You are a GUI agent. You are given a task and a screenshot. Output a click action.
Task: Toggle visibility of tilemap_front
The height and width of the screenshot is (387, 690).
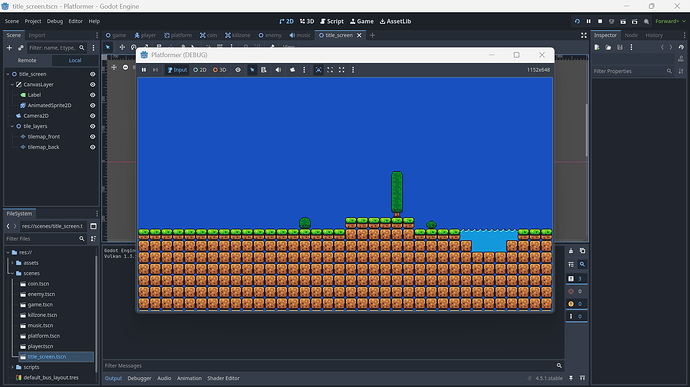pos(92,137)
